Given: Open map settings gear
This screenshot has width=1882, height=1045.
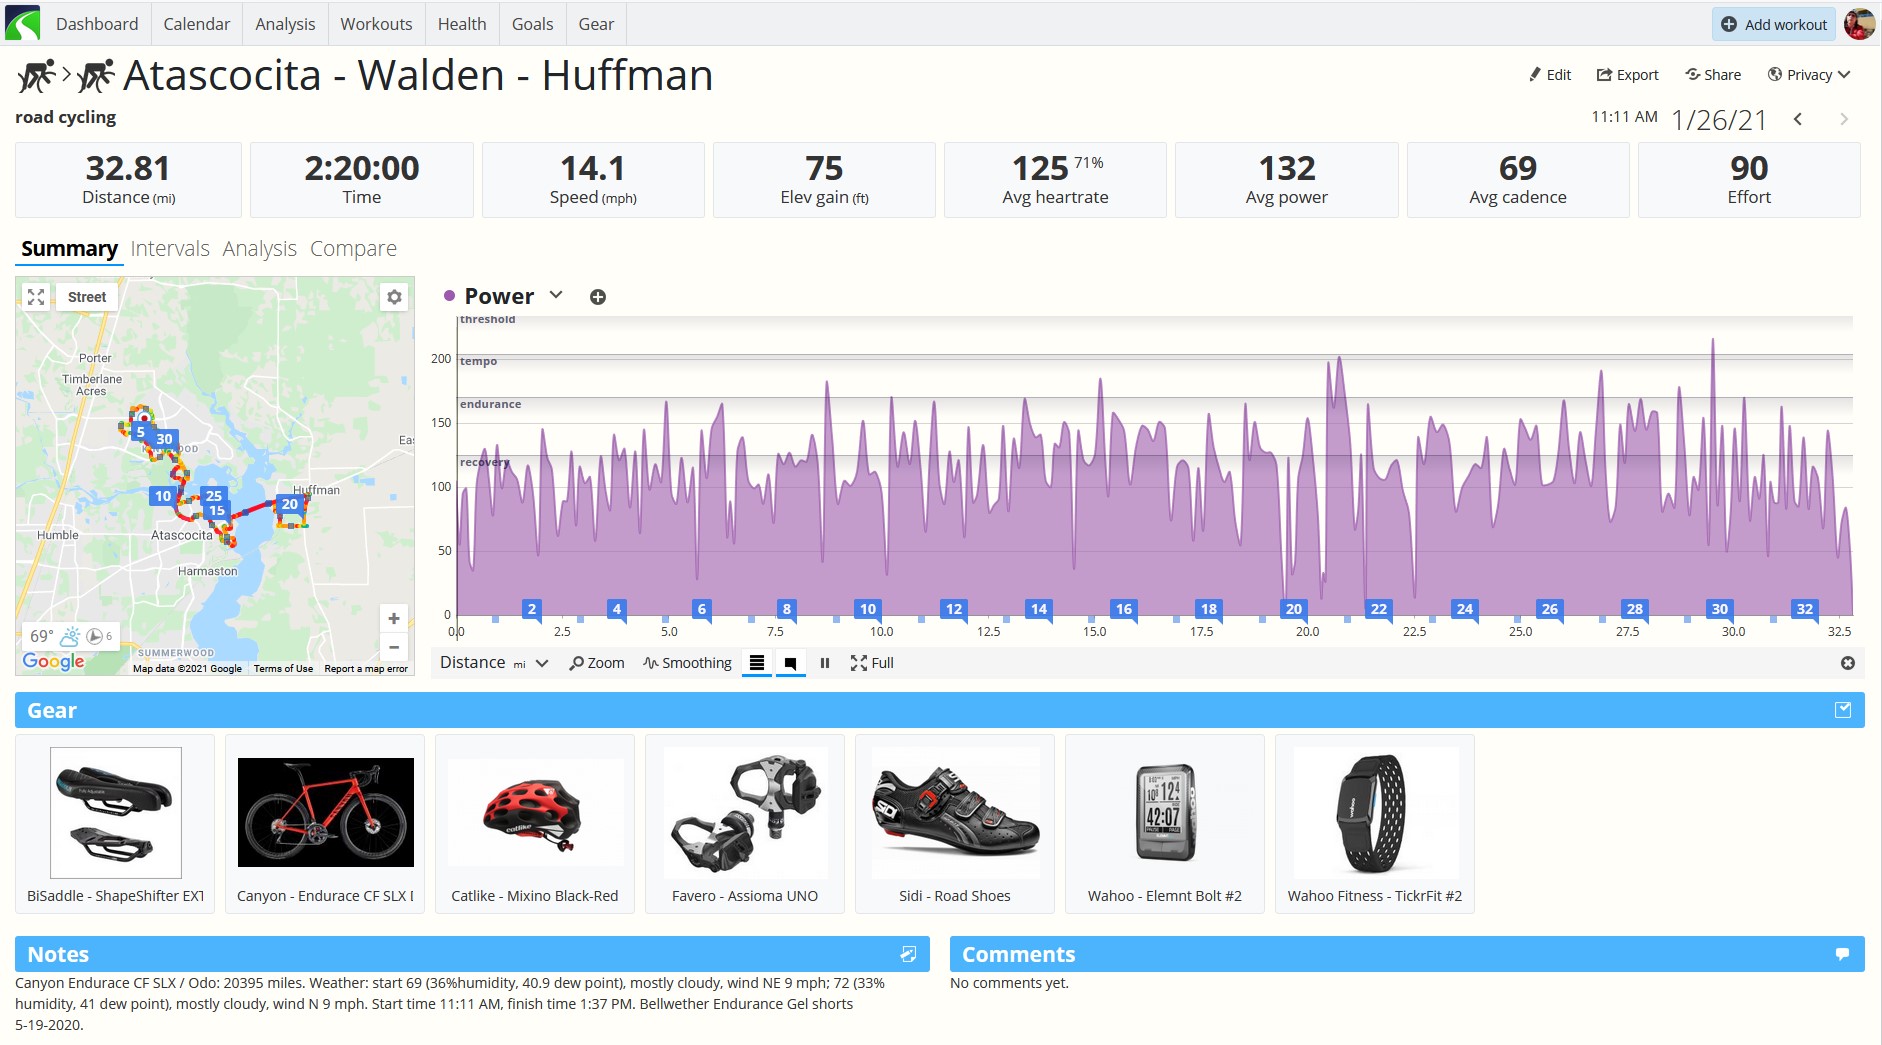Looking at the screenshot, I should point(394,297).
